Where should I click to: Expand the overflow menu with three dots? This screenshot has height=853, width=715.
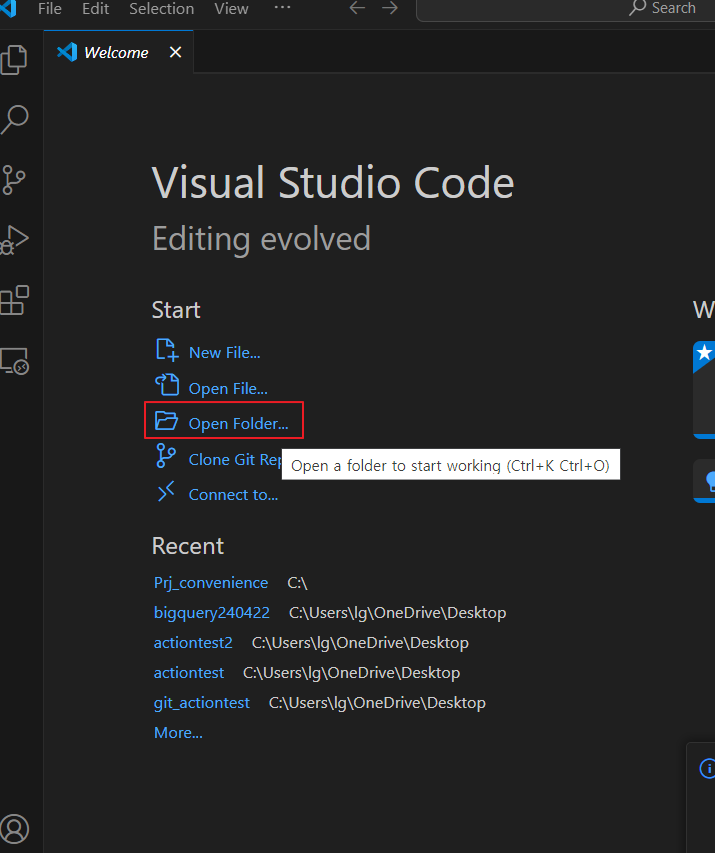[x=282, y=8]
